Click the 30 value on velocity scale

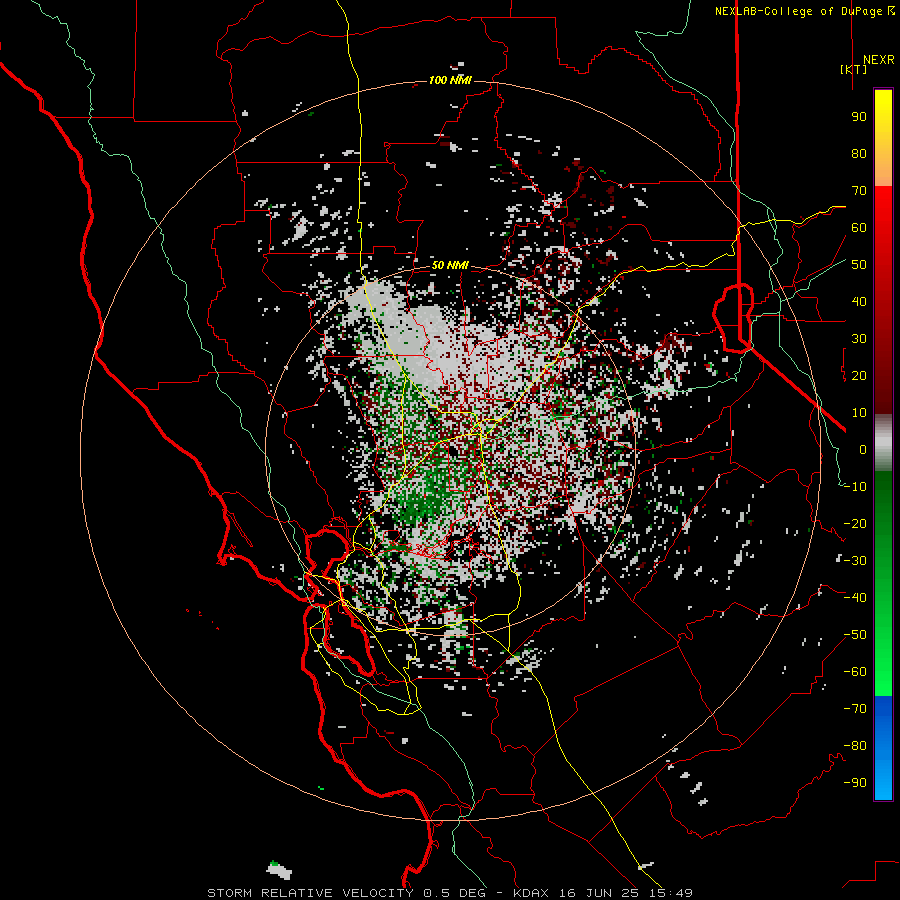tap(859, 339)
